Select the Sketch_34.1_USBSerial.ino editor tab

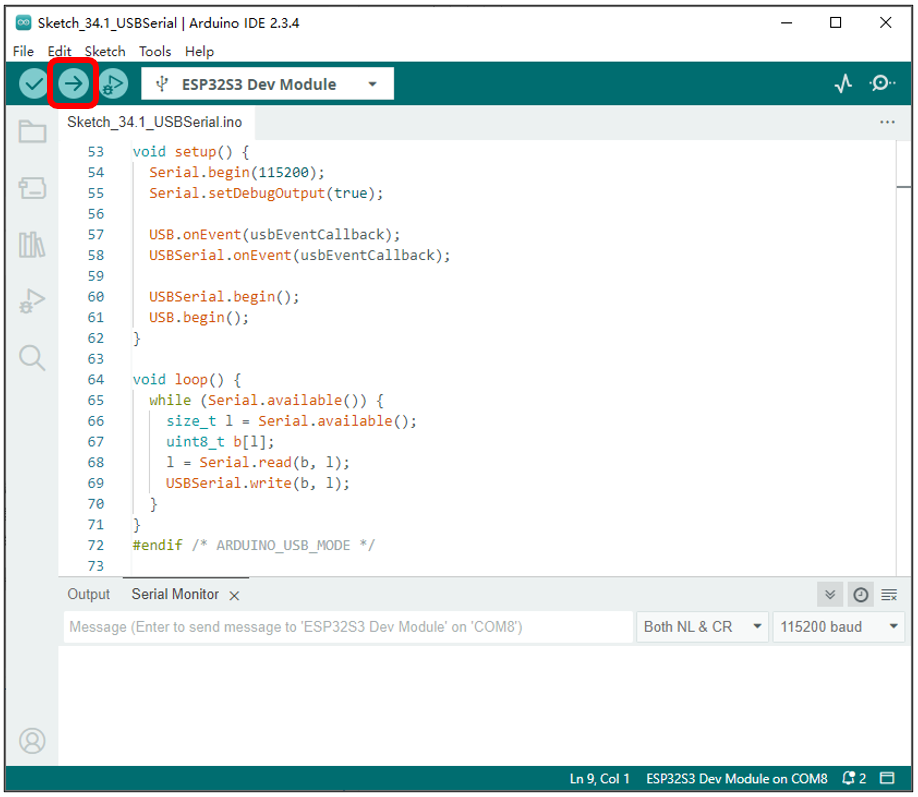pyautogui.click(x=155, y=122)
